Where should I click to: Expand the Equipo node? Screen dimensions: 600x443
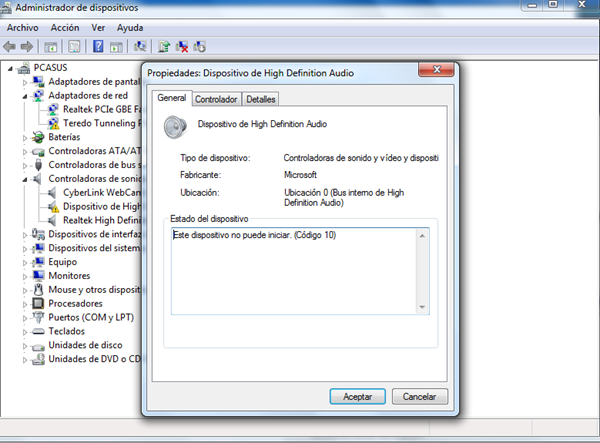25,262
